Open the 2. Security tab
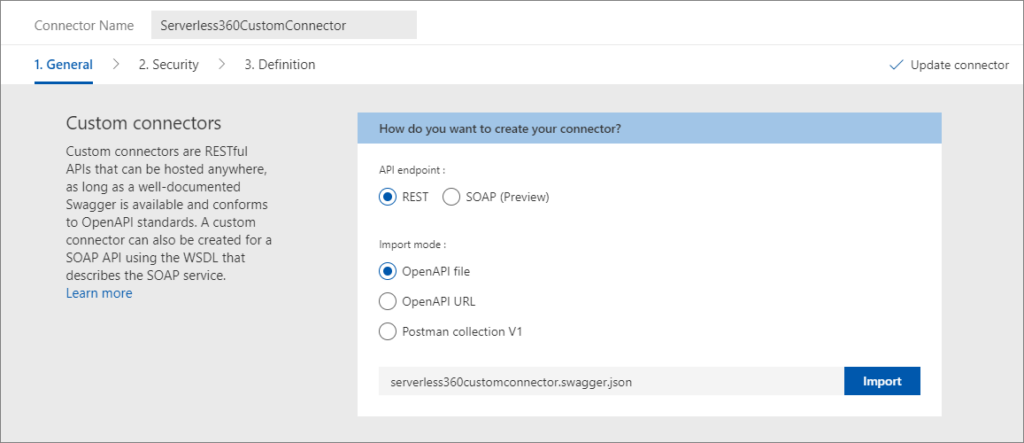The image size is (1024, 443). [x=168, y=65]
